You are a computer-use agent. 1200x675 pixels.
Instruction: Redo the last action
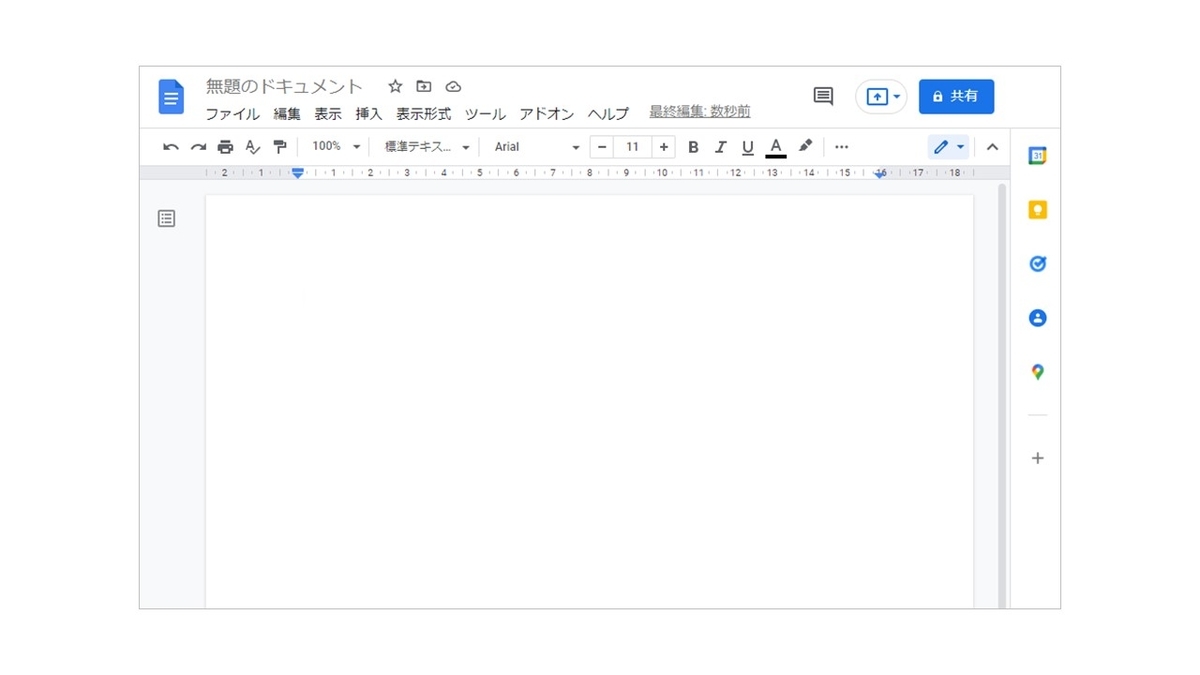click(198, 147)
